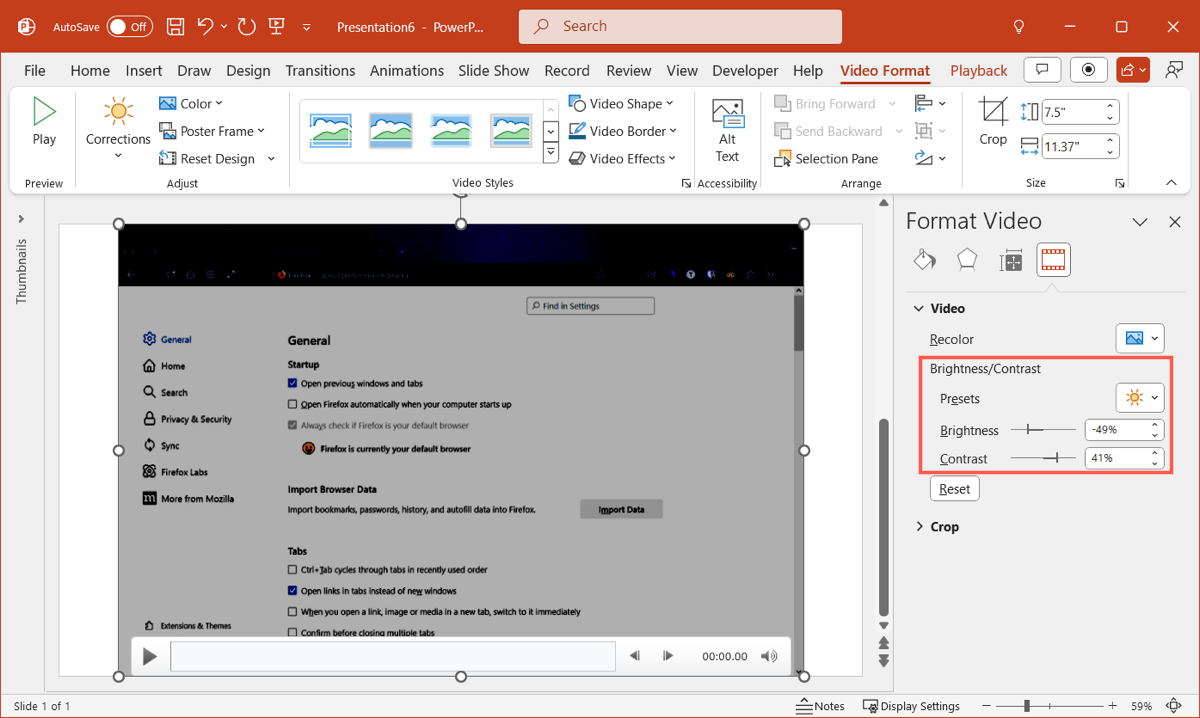1200x718 pixels.
Task: Click the video volume speaker icon
Action: [x=769, y=657]
